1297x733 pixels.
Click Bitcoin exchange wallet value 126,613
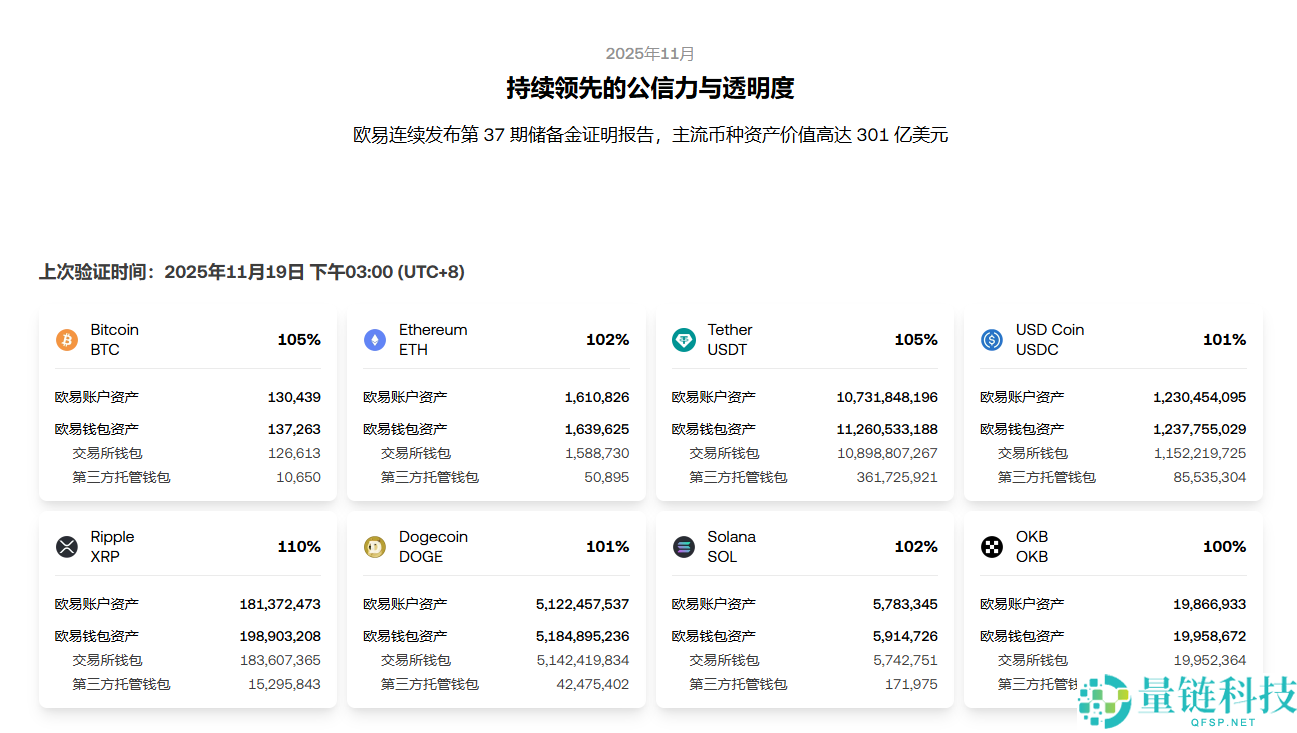294,453
